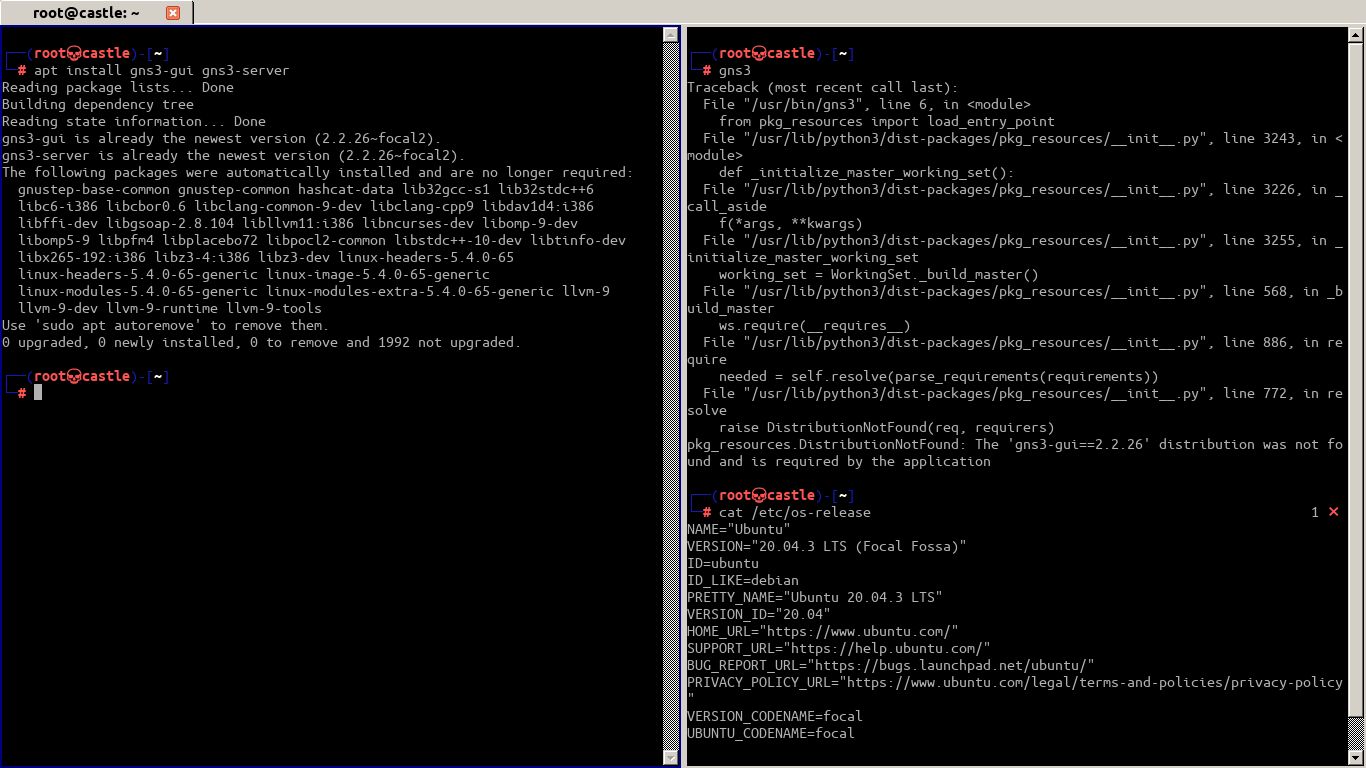Screen dimensions: 1366x768
Task: Click the 'UBUNTU_CODENAME=focal' line
Action: click(771, 733)
